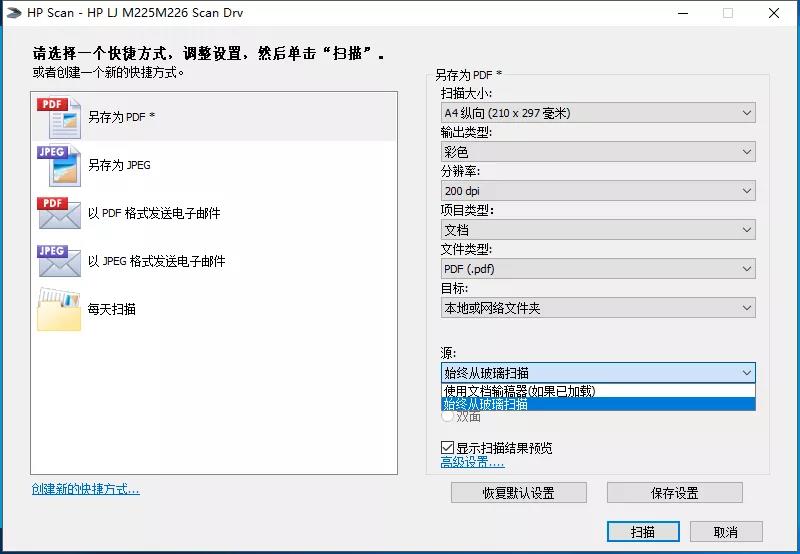Click the 扫描 button
The image size is (800, 554).
pos(643,532)
